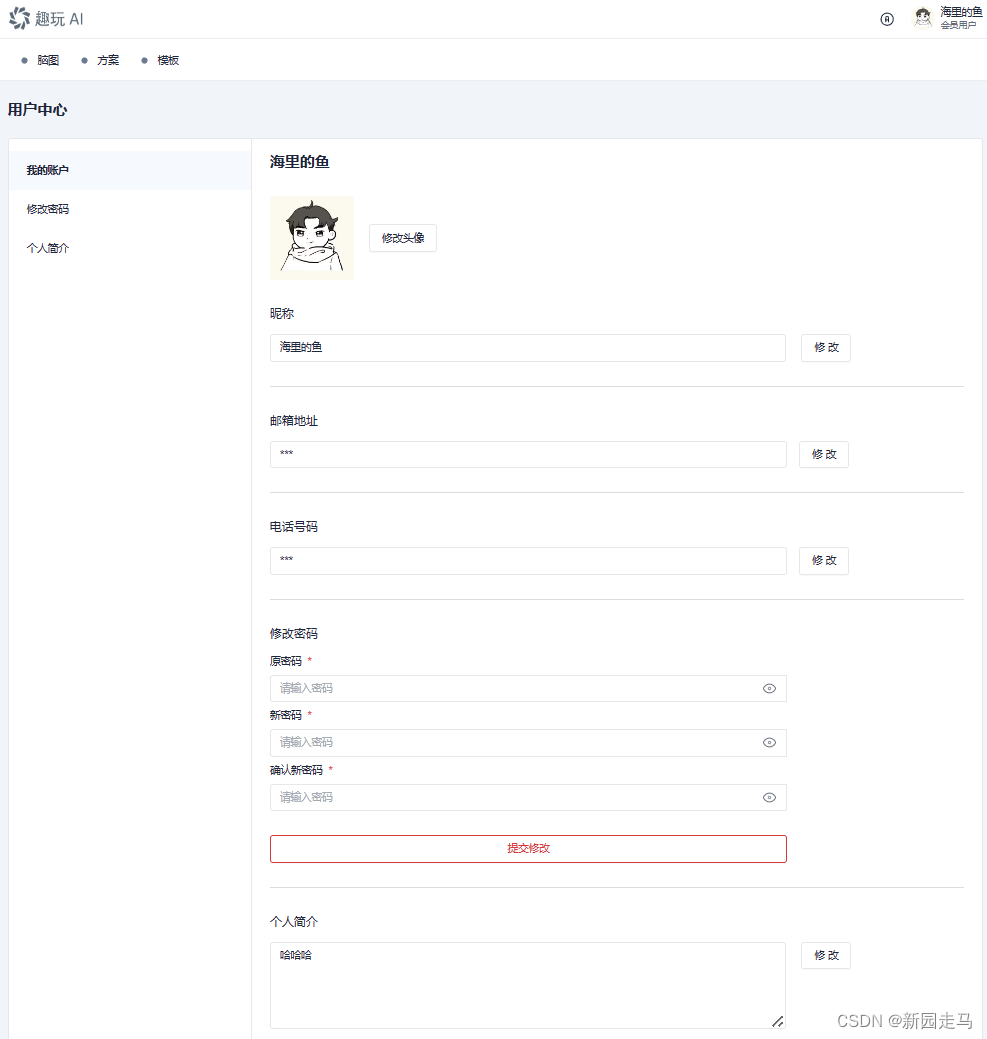Click the 用户中心 page heading
Screen dimensions: 987x1039
[38, 110]
